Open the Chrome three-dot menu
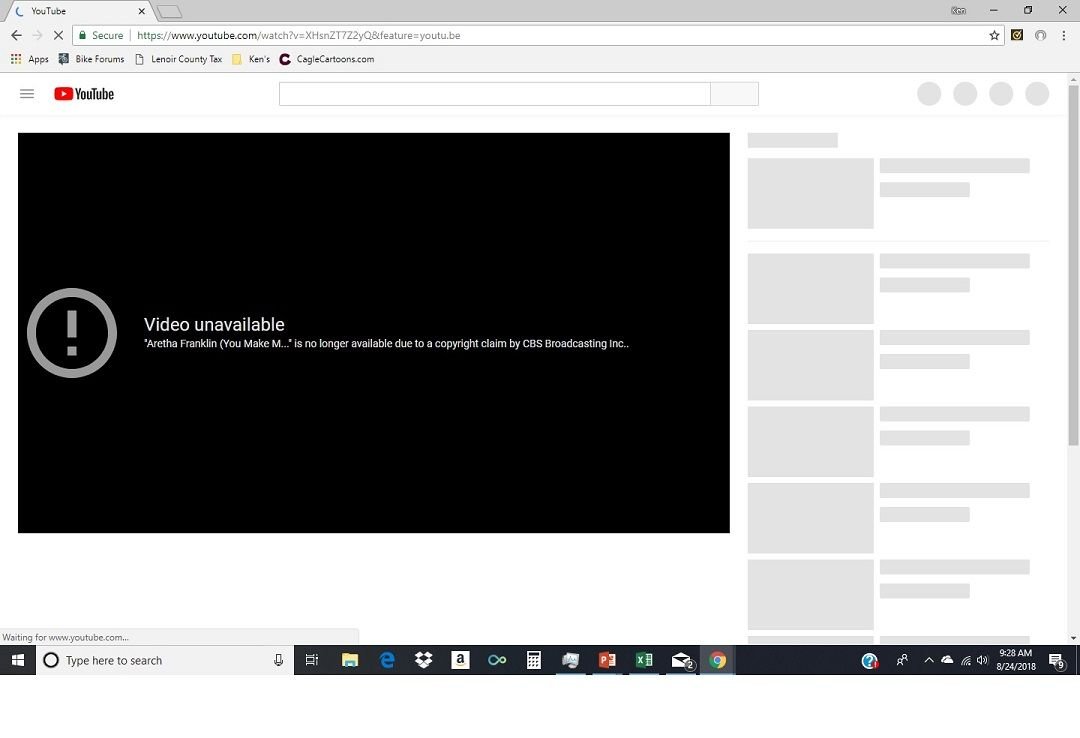Viewport: 1080px width, 738px height. (x=1063, y=35)
